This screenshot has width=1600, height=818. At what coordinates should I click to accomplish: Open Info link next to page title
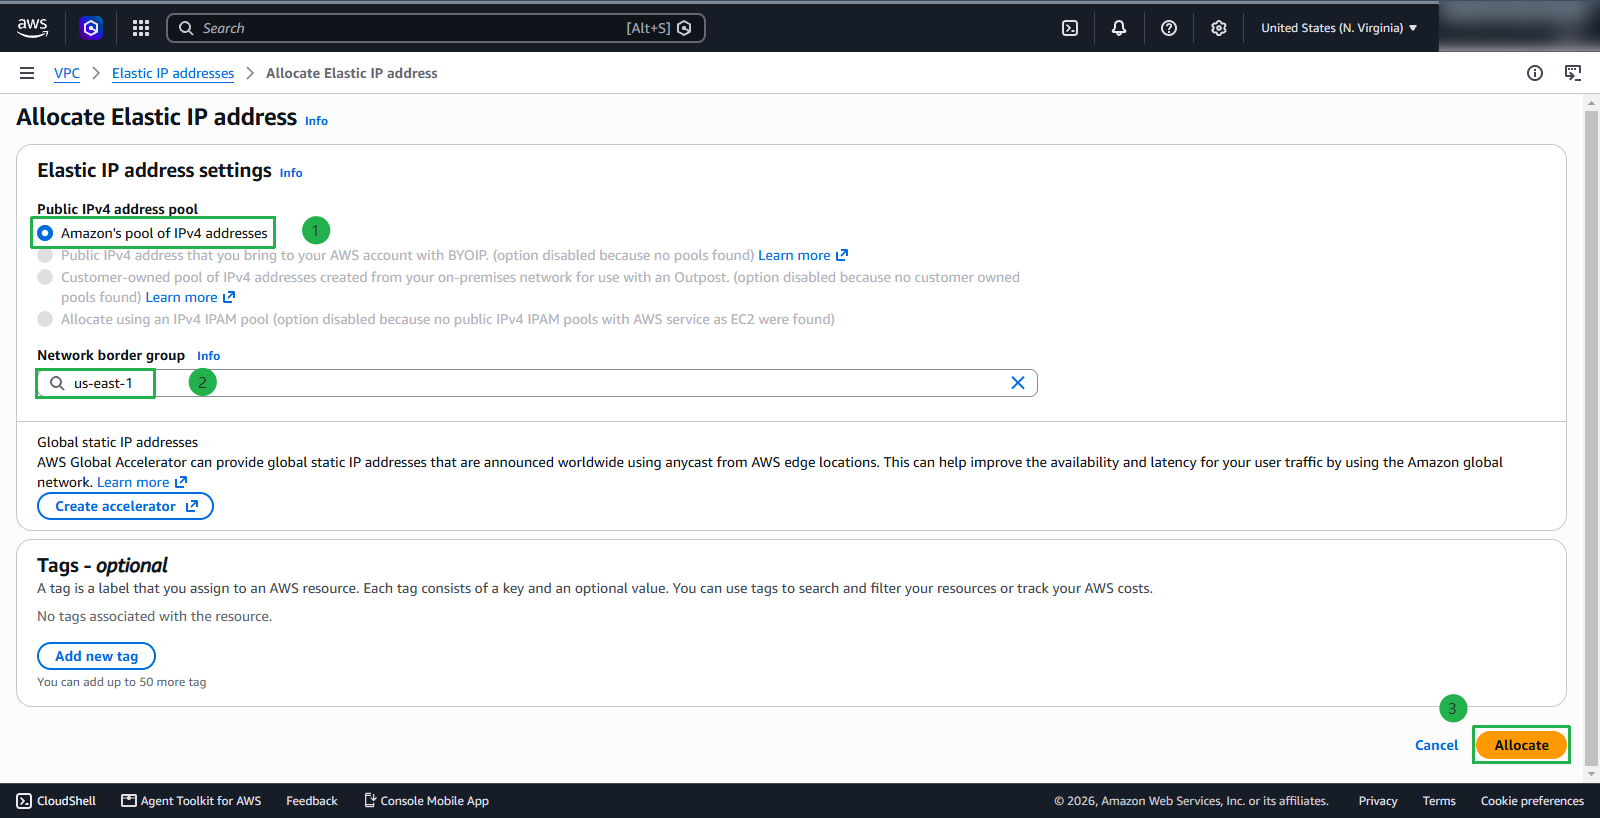pyautogui.click(x=316, y=121)
